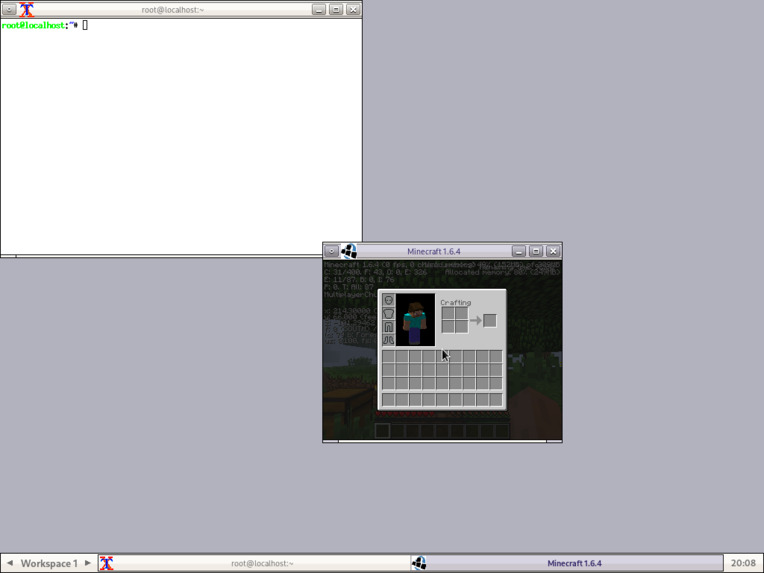Focus the terminal command prompt

point(45,25)
